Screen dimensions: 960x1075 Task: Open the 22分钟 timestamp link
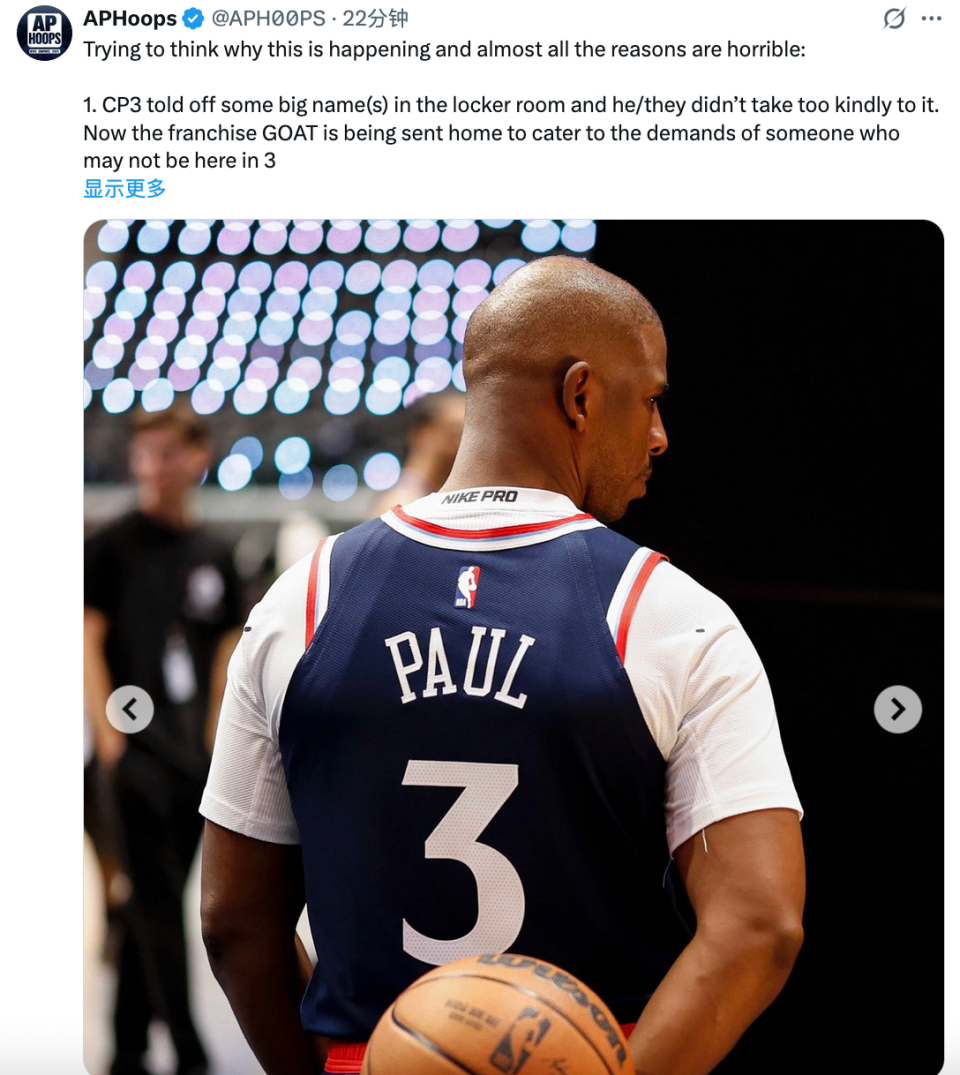click(375, 19)
